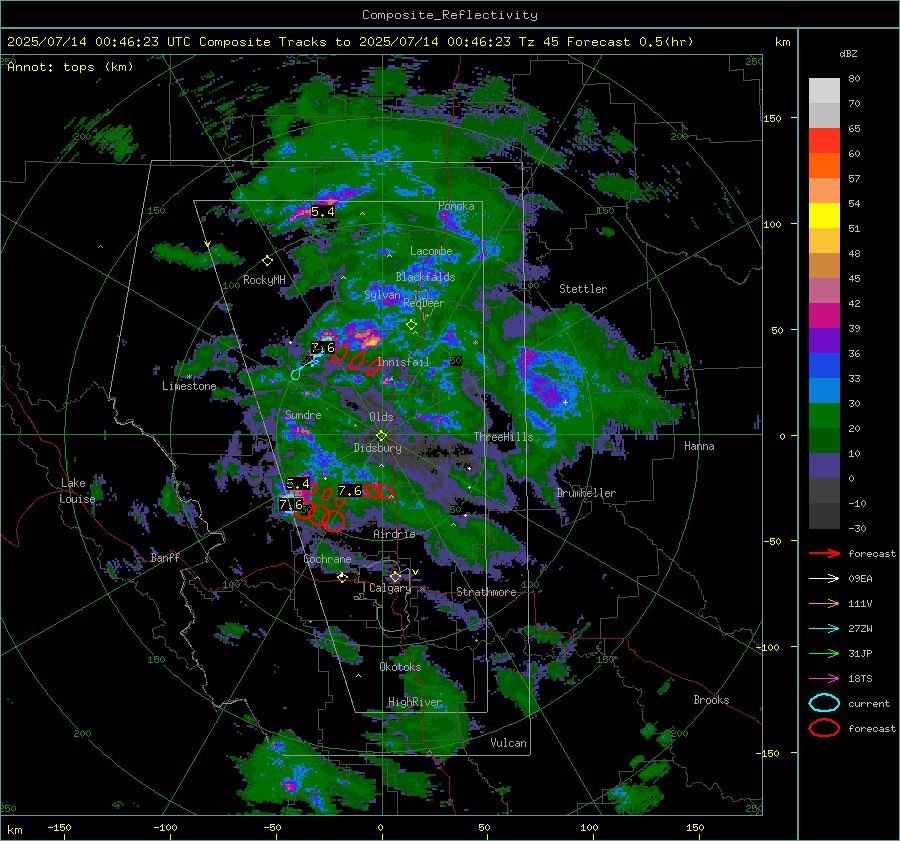Click the Banff town label
Image resolution: width=900 pixels, height=841 pixels.
(x=165, y=557)
